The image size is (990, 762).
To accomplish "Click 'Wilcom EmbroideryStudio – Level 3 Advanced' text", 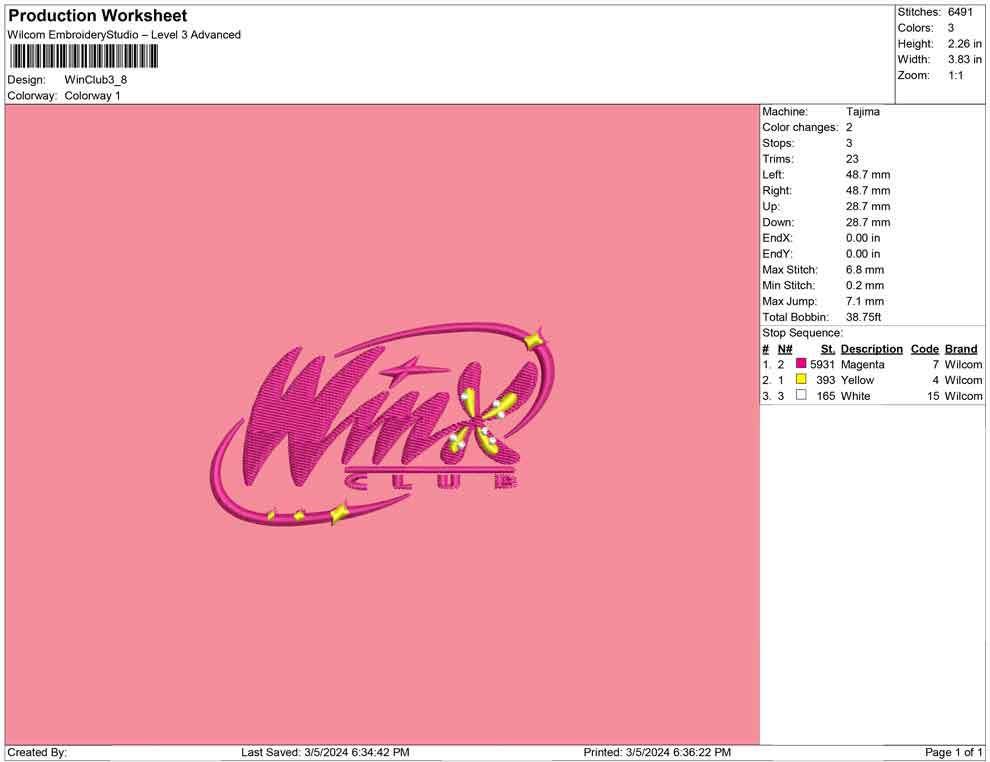I will 124,35.
